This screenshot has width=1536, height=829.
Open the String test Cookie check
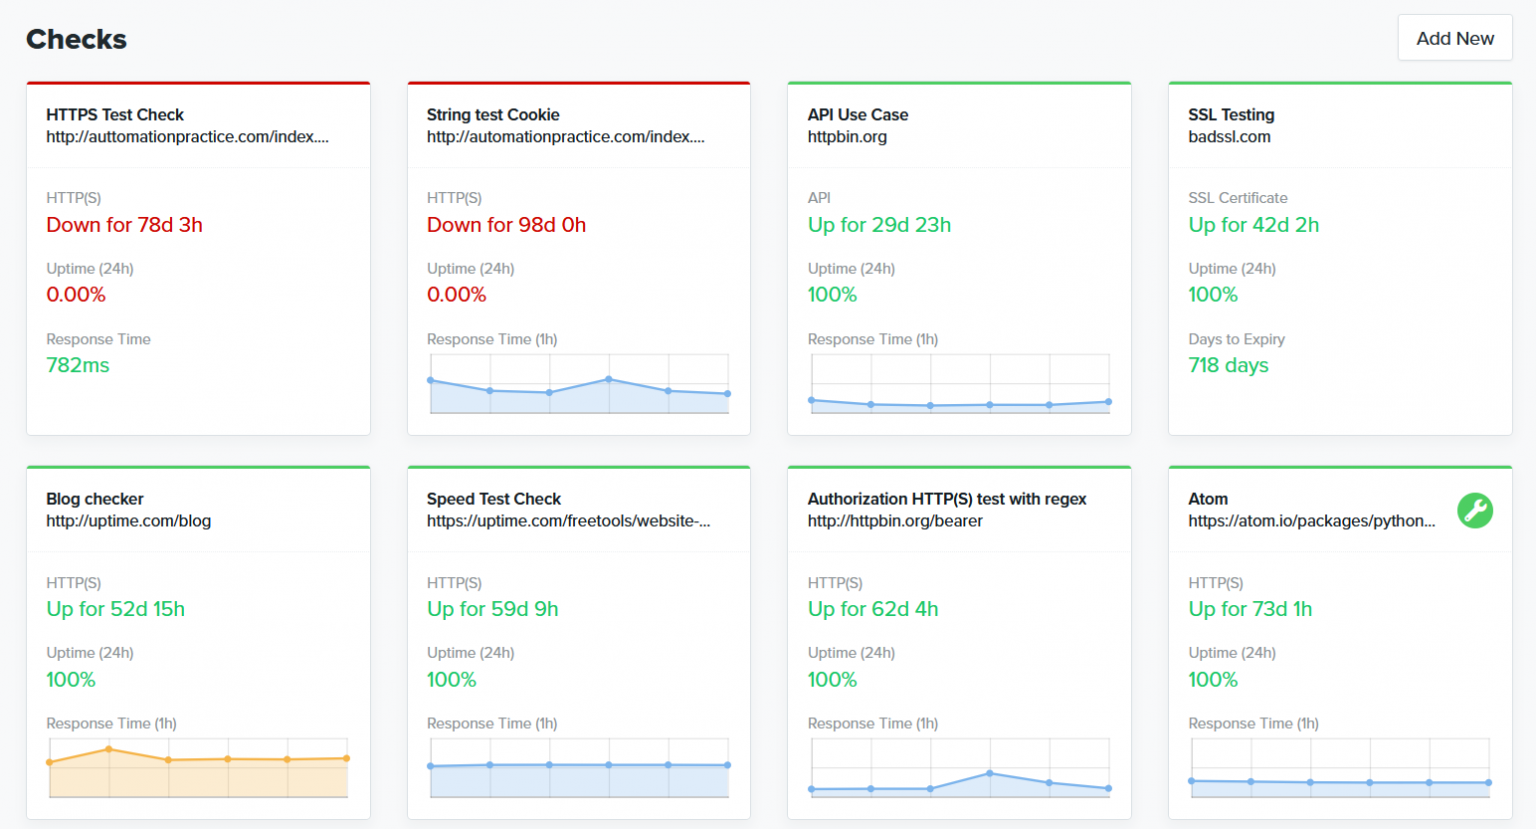click(493, 115)
